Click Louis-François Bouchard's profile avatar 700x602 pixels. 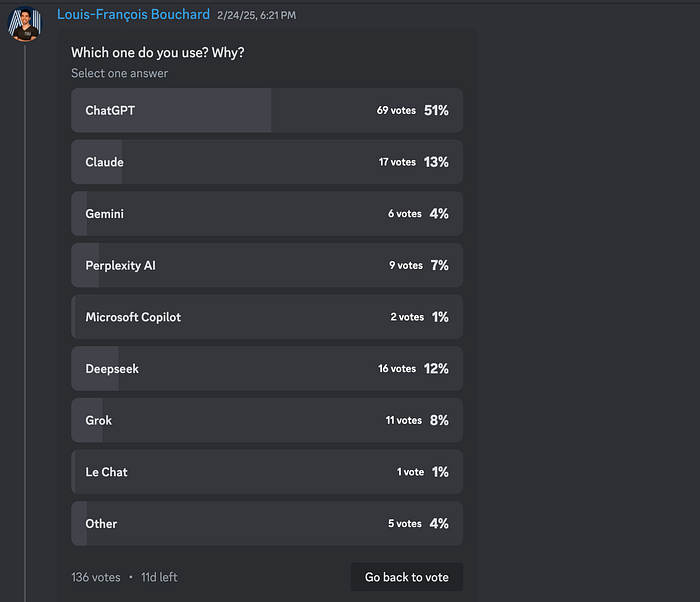tap(27, 24)
